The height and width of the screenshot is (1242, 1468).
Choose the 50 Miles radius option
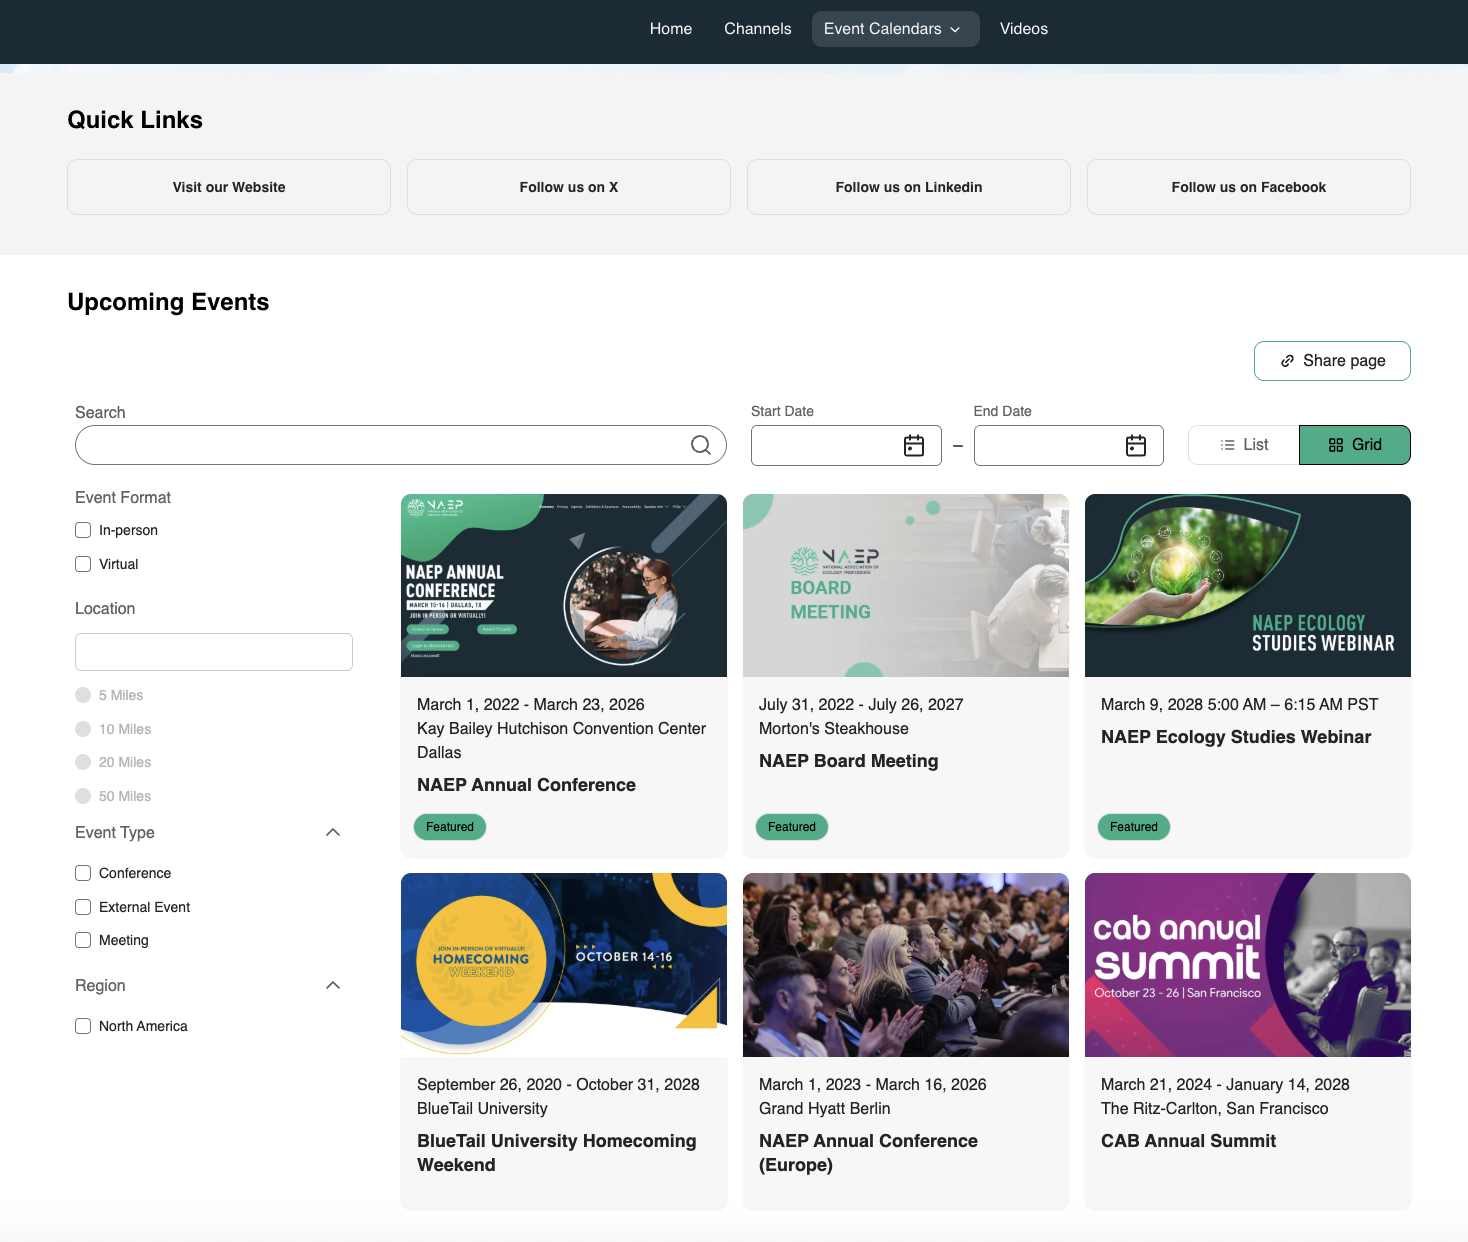tap(83, 796)
